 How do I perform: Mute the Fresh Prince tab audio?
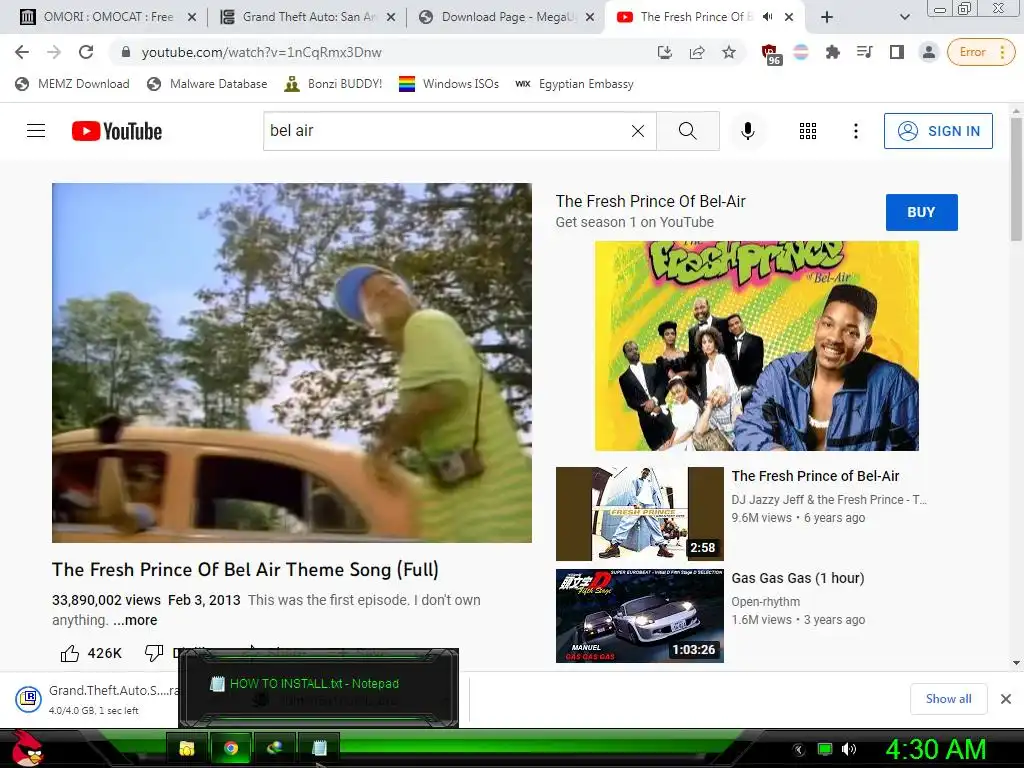click(x=767, y=17)
